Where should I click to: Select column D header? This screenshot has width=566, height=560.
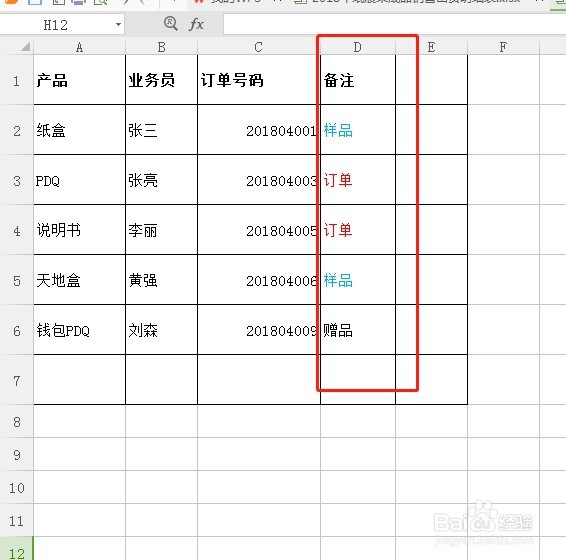pyautogui.click(x=357, y=47)
